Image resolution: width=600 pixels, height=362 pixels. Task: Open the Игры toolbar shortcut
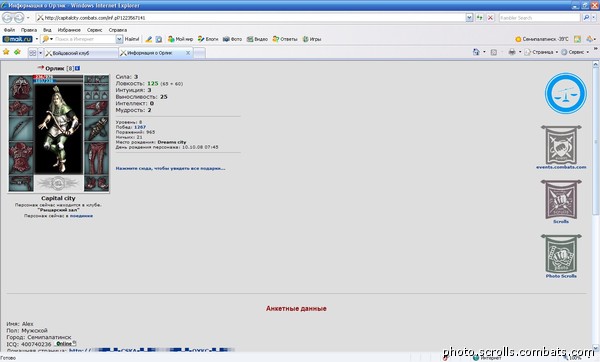click(312, 39)
